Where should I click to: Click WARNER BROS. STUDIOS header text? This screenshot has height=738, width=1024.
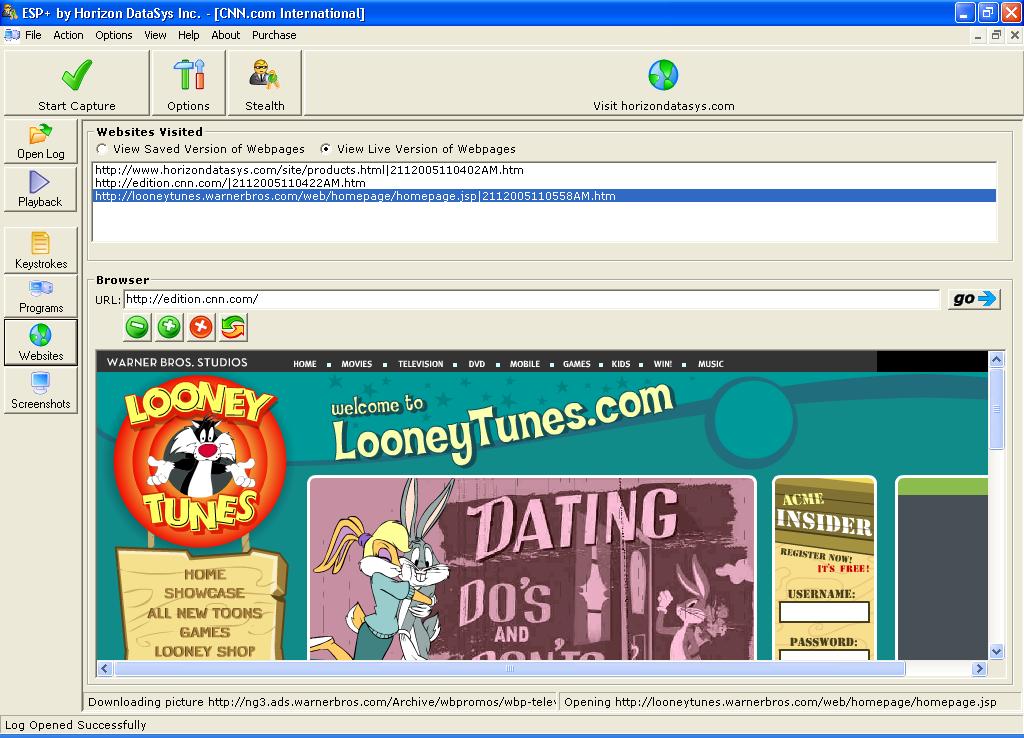[177, 362]
